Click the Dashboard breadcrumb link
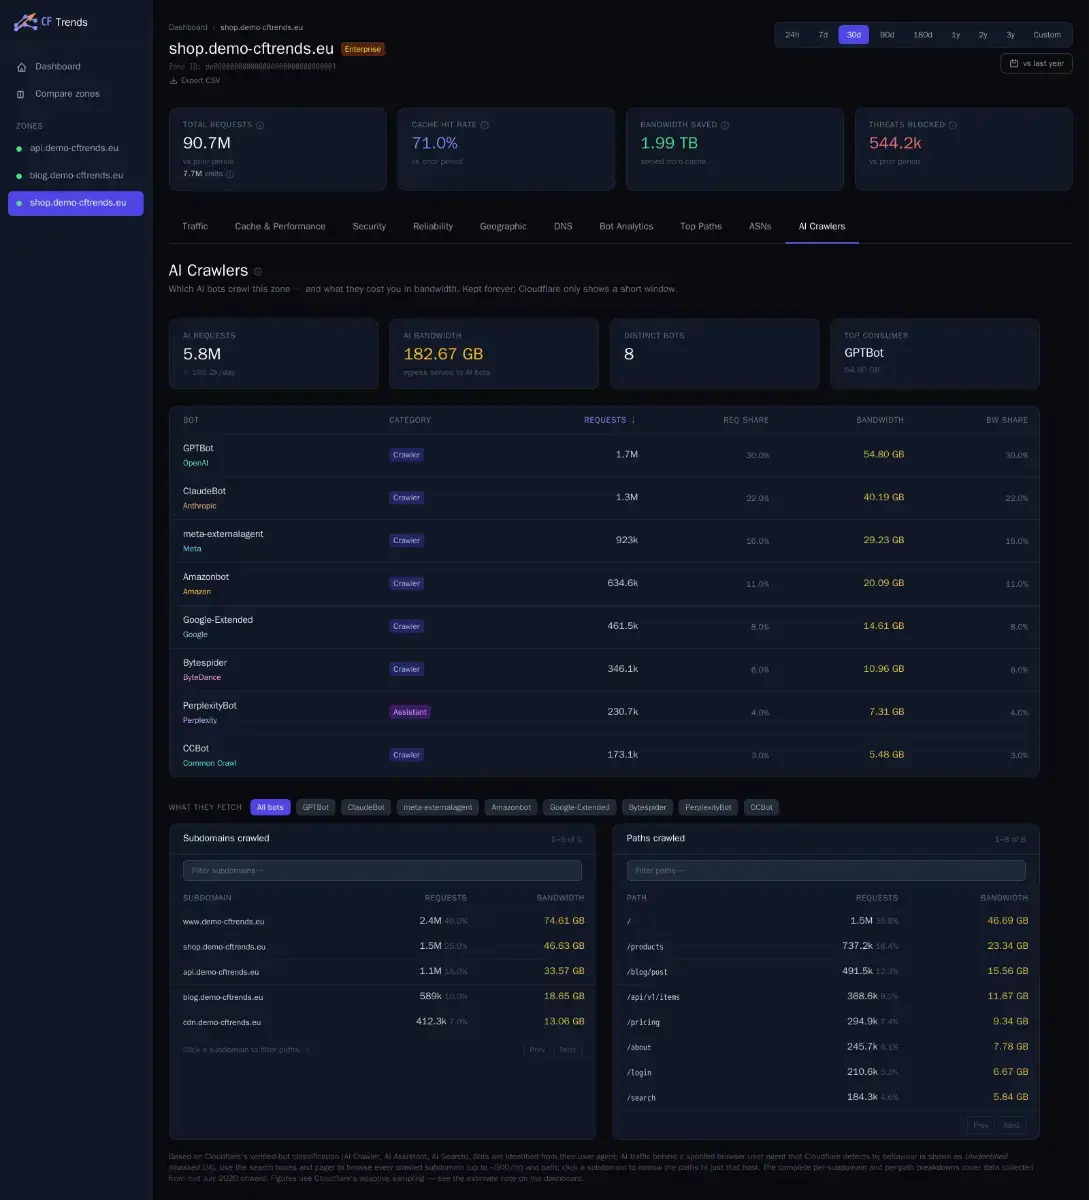 (x=188, y=27)
